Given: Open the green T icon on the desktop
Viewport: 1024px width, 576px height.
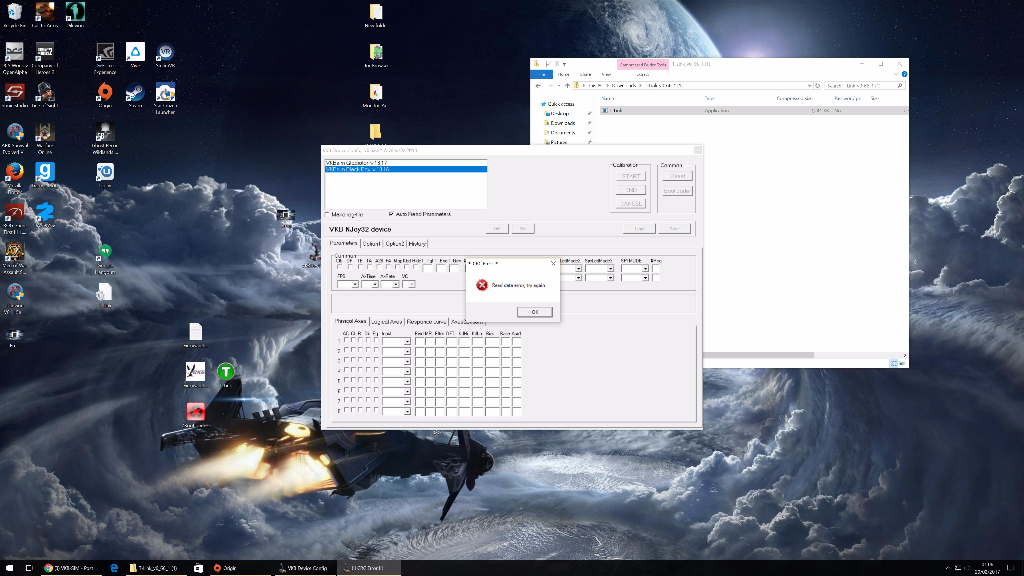Looking at the screenshot, I should tap(226, 372).
